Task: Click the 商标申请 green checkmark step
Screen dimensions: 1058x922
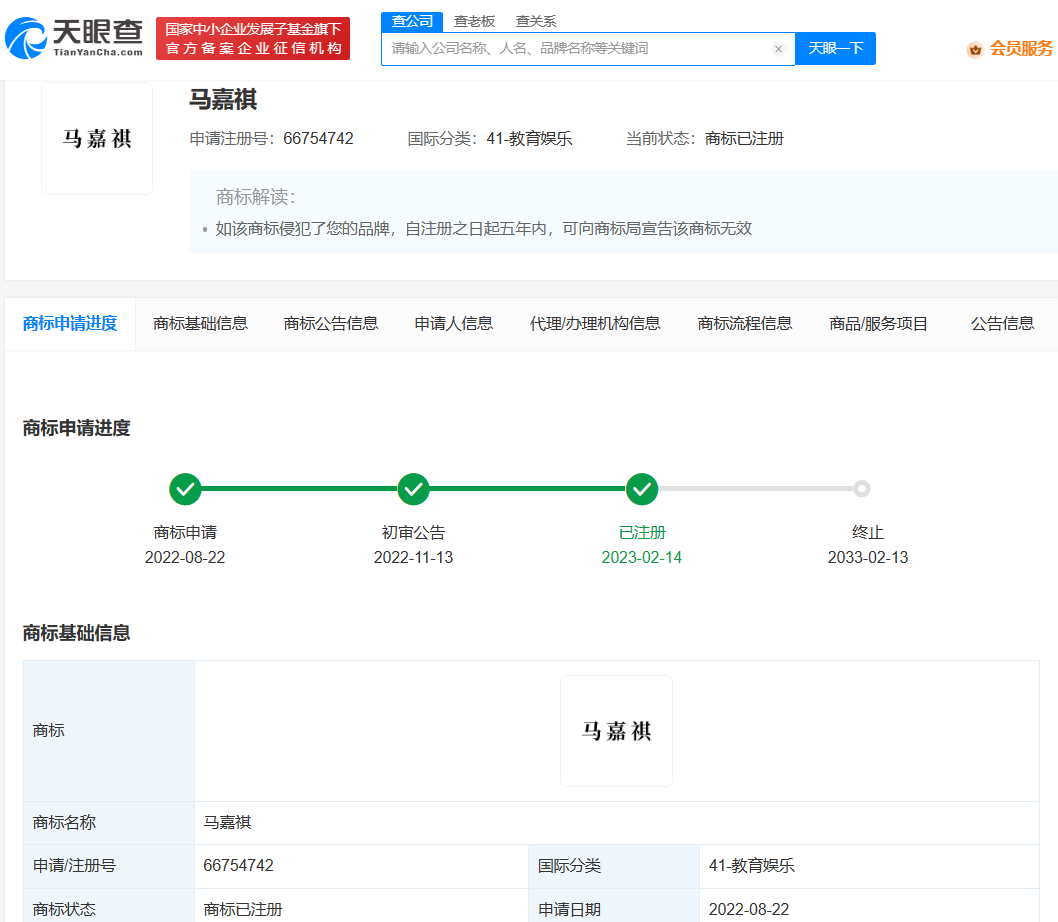Action: (185, 489)
